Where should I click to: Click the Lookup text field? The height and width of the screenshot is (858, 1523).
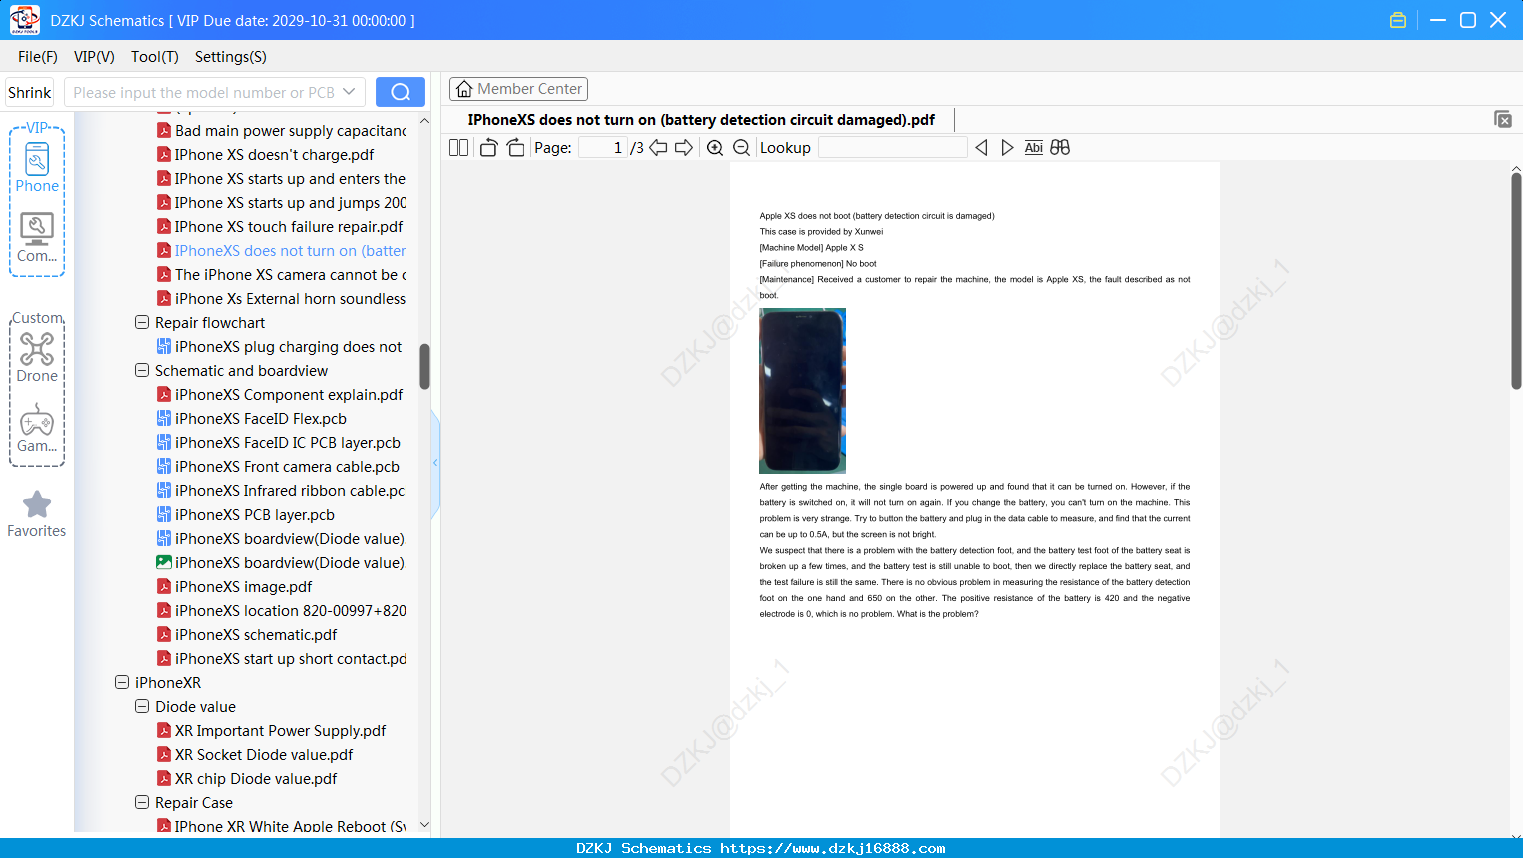[x=893, y=148]
